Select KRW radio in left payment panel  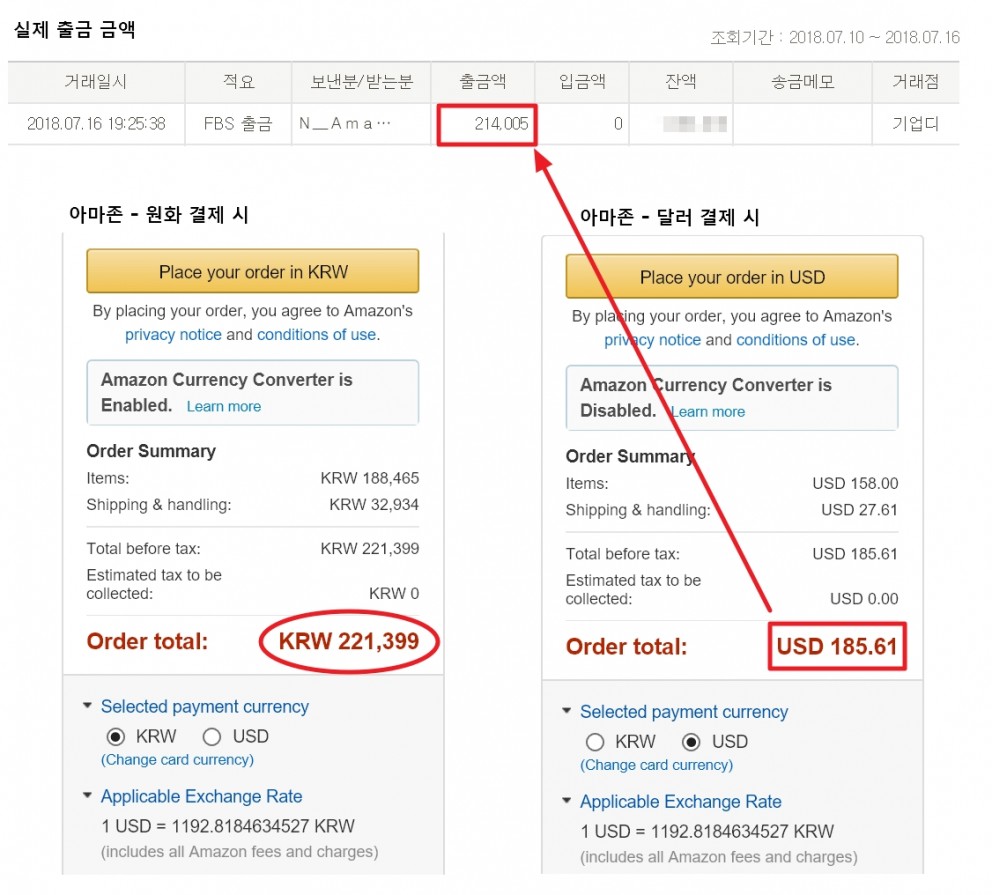(x=116, y=737)
